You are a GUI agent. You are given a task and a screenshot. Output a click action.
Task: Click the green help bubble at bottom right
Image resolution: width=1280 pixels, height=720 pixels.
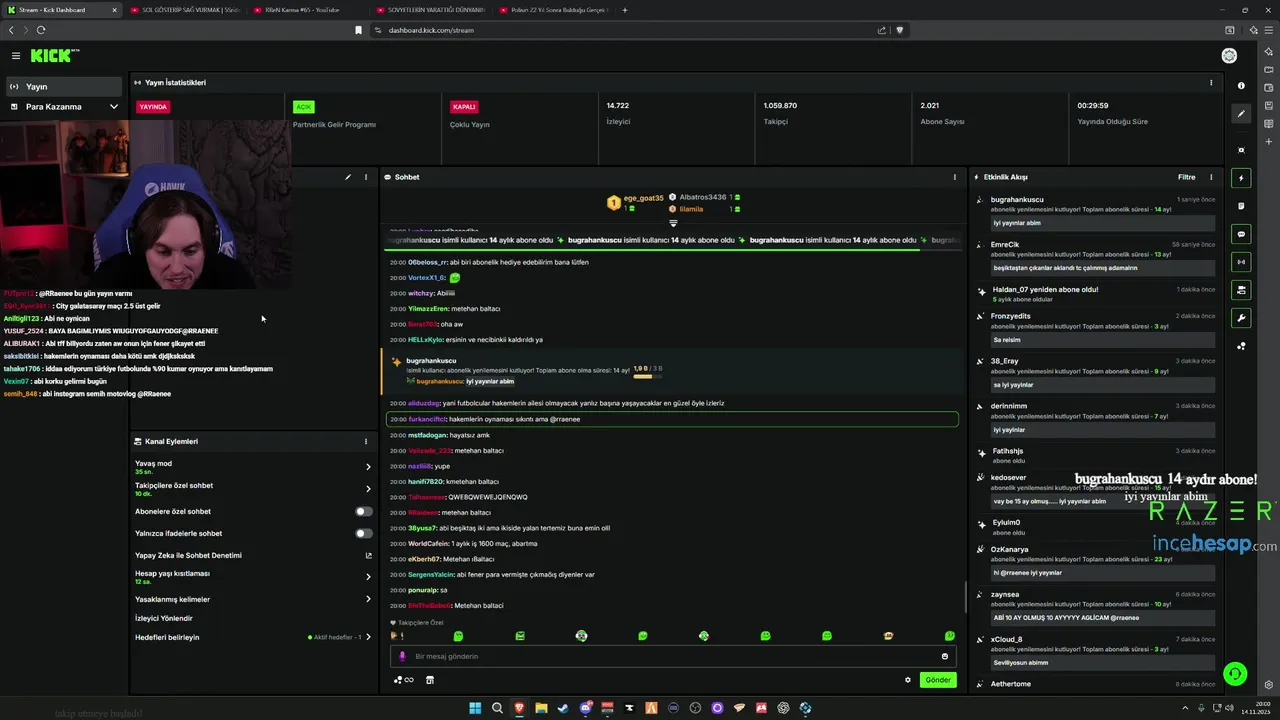(x=1236, y=674)
